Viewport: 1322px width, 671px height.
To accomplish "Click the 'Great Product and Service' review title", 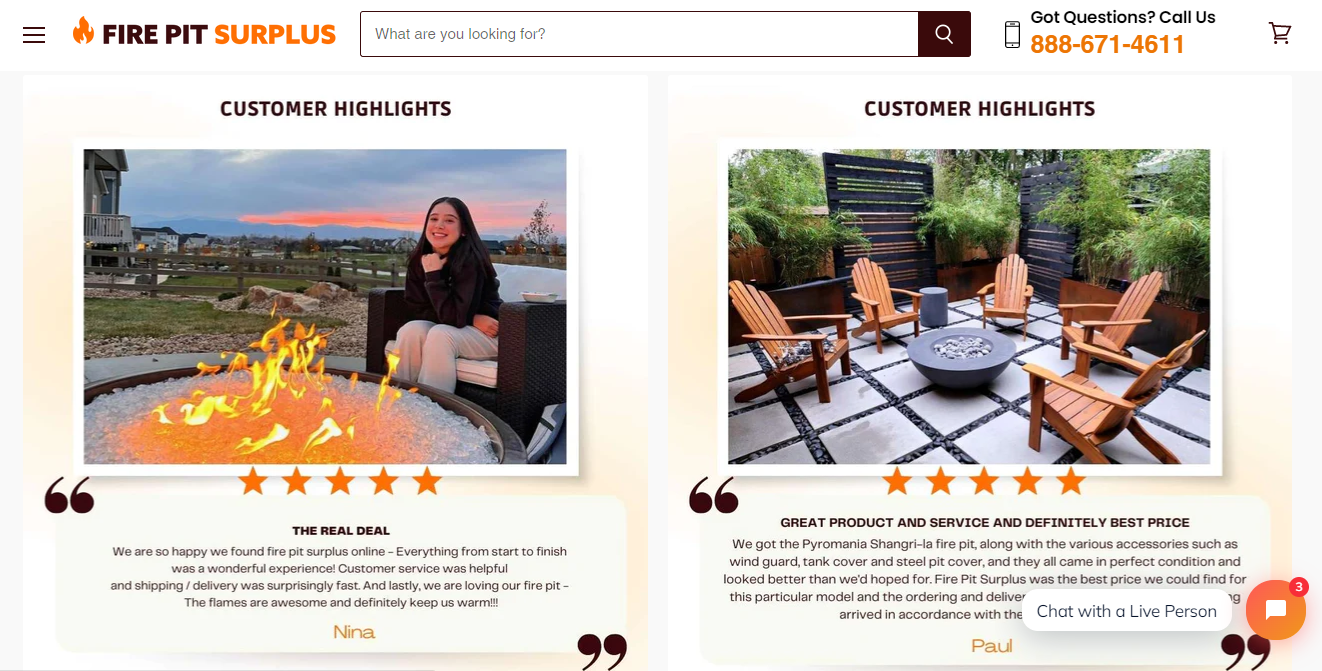I will tap(985, 522).
